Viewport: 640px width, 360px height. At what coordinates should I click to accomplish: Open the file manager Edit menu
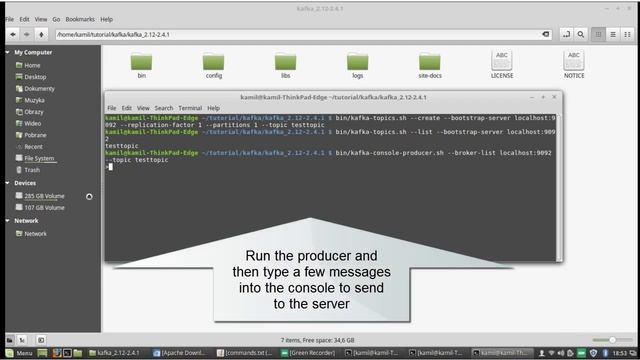24,19
